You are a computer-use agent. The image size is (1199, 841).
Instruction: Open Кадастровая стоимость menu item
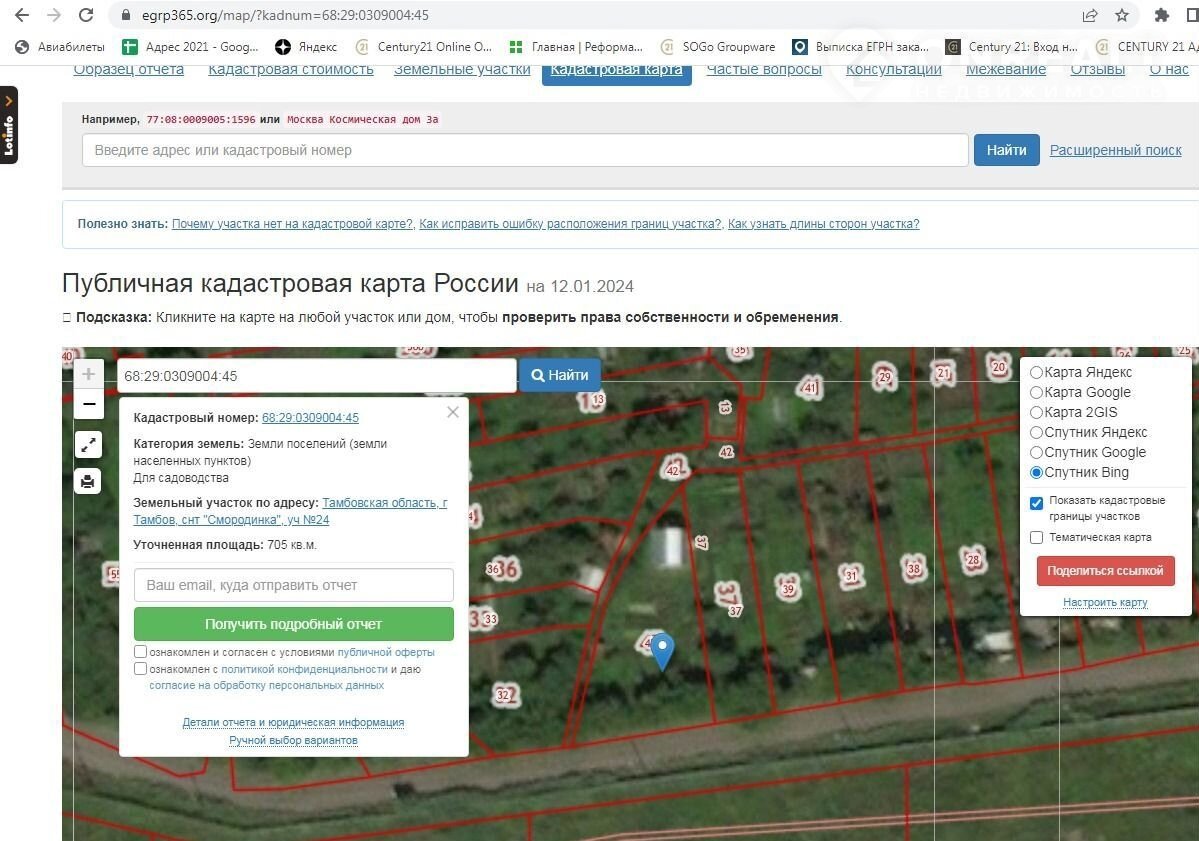(290, 70)
